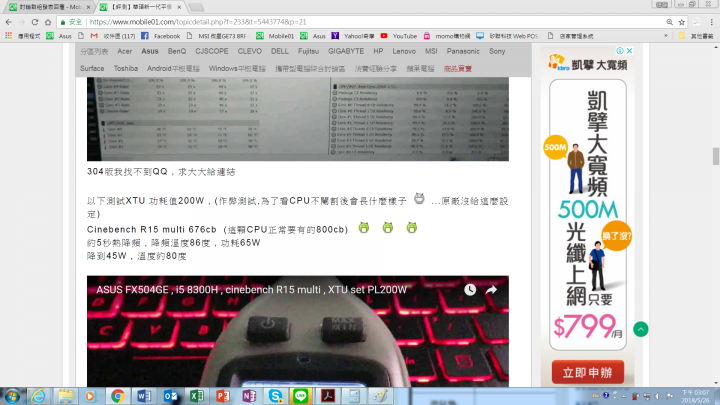
Task: Click the Watch later clock on video
Action: click(x=470, y=290)
